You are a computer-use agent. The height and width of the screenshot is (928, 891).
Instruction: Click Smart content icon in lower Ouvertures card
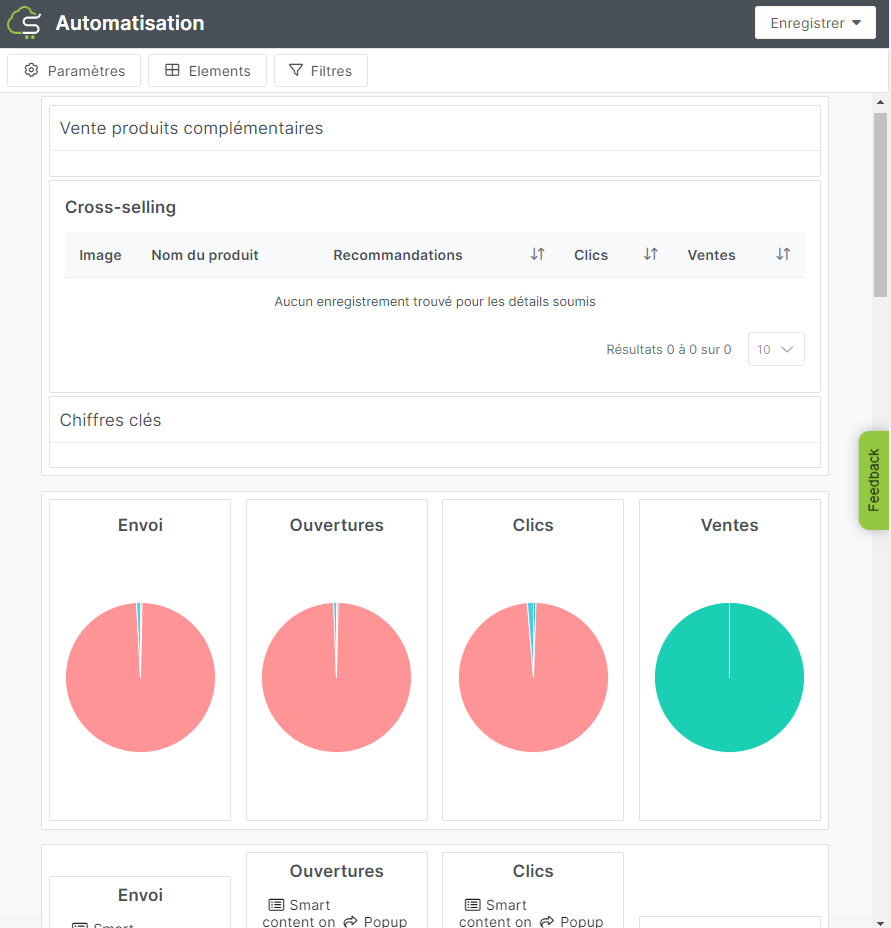(x=276, y=905)
